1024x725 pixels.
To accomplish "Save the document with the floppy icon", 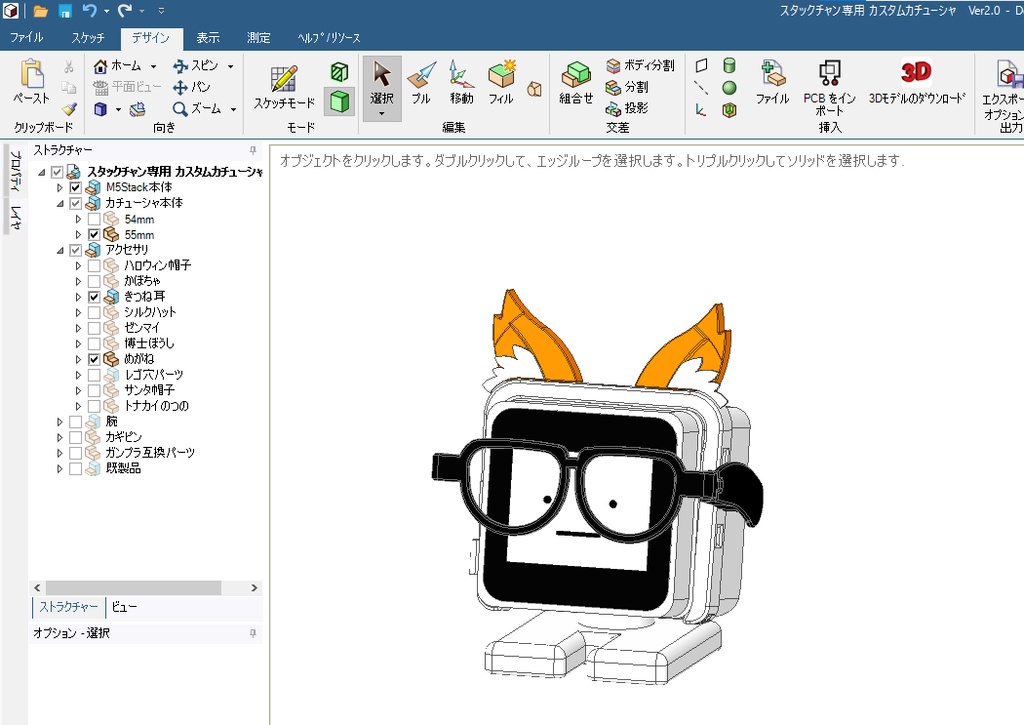I will [x=65, y=11].
